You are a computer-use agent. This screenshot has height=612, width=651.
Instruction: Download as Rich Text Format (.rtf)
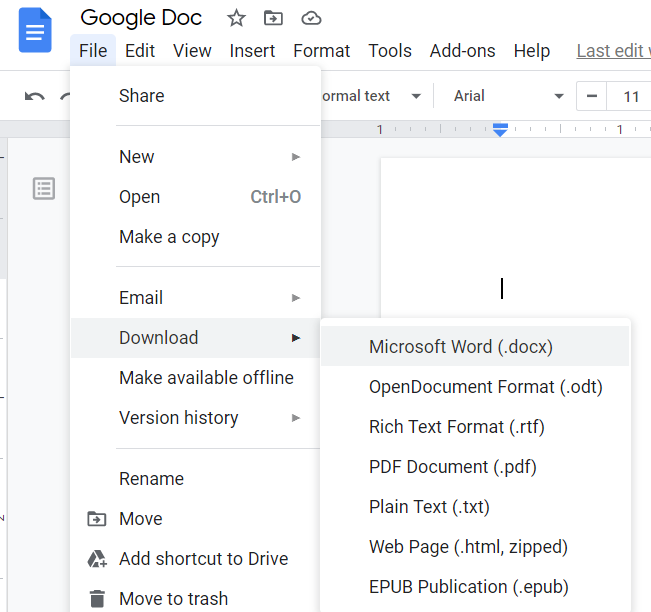475,427
